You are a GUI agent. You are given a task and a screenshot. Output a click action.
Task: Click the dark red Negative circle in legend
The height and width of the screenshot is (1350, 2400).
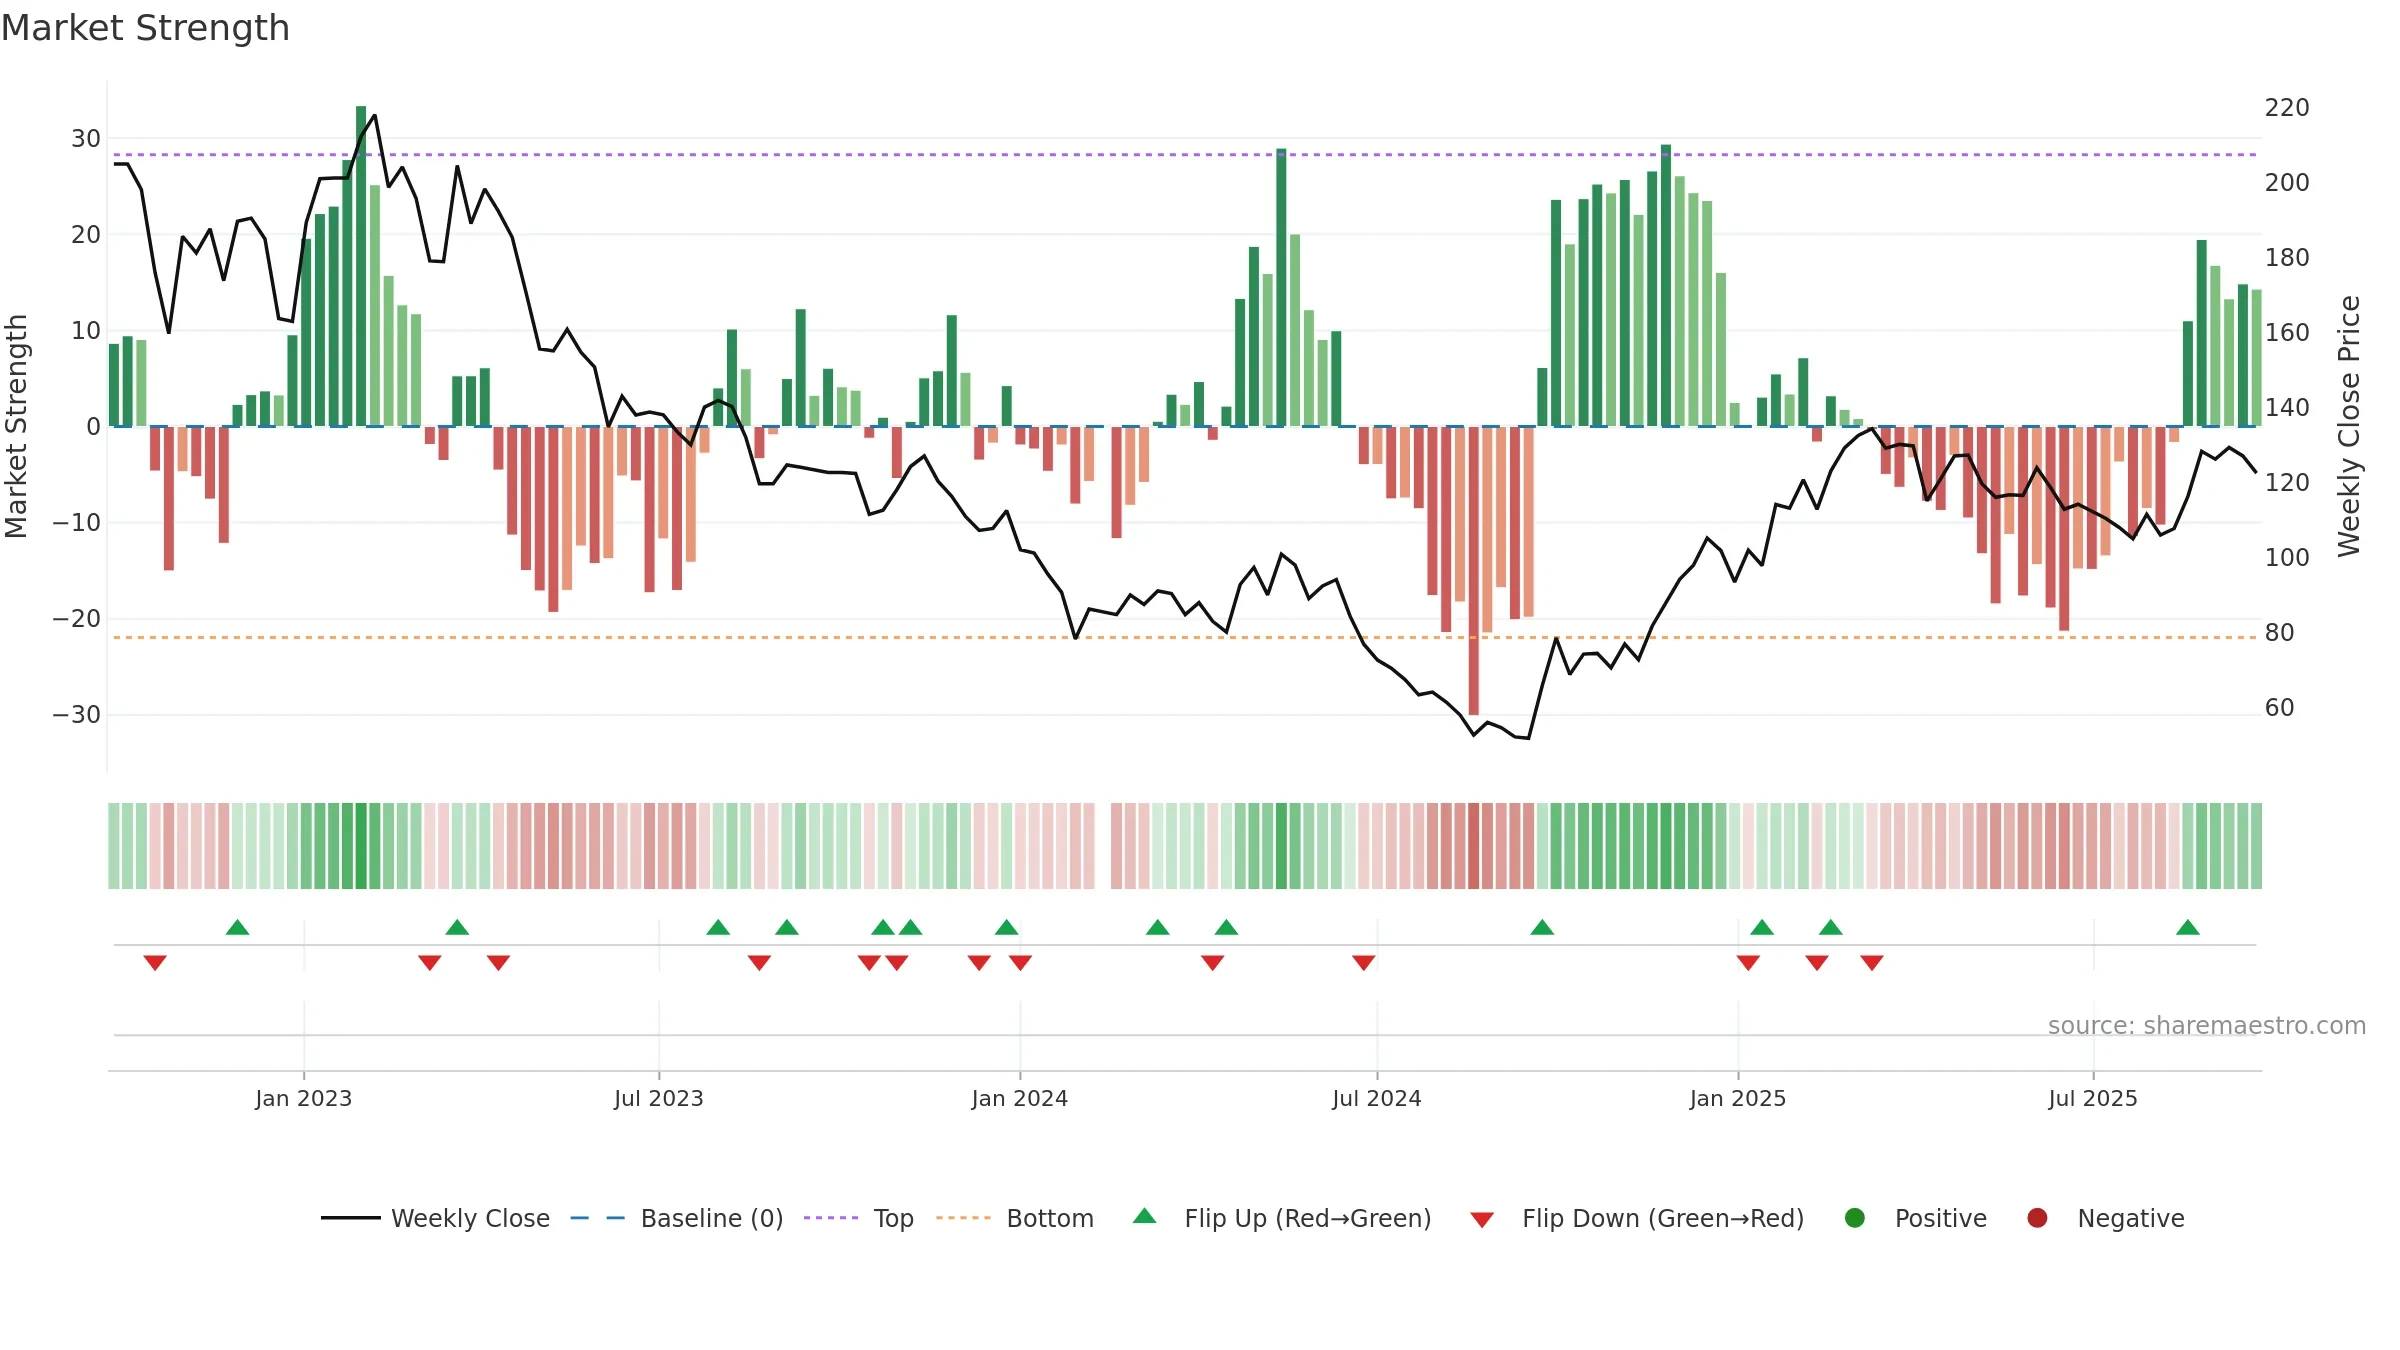pyautogui.click(x=2037, y=1218)
